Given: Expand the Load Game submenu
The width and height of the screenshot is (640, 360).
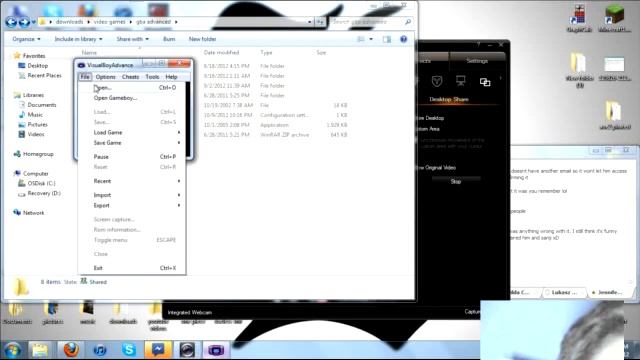Looking at the screenshot, I should (x=131, y=133).
